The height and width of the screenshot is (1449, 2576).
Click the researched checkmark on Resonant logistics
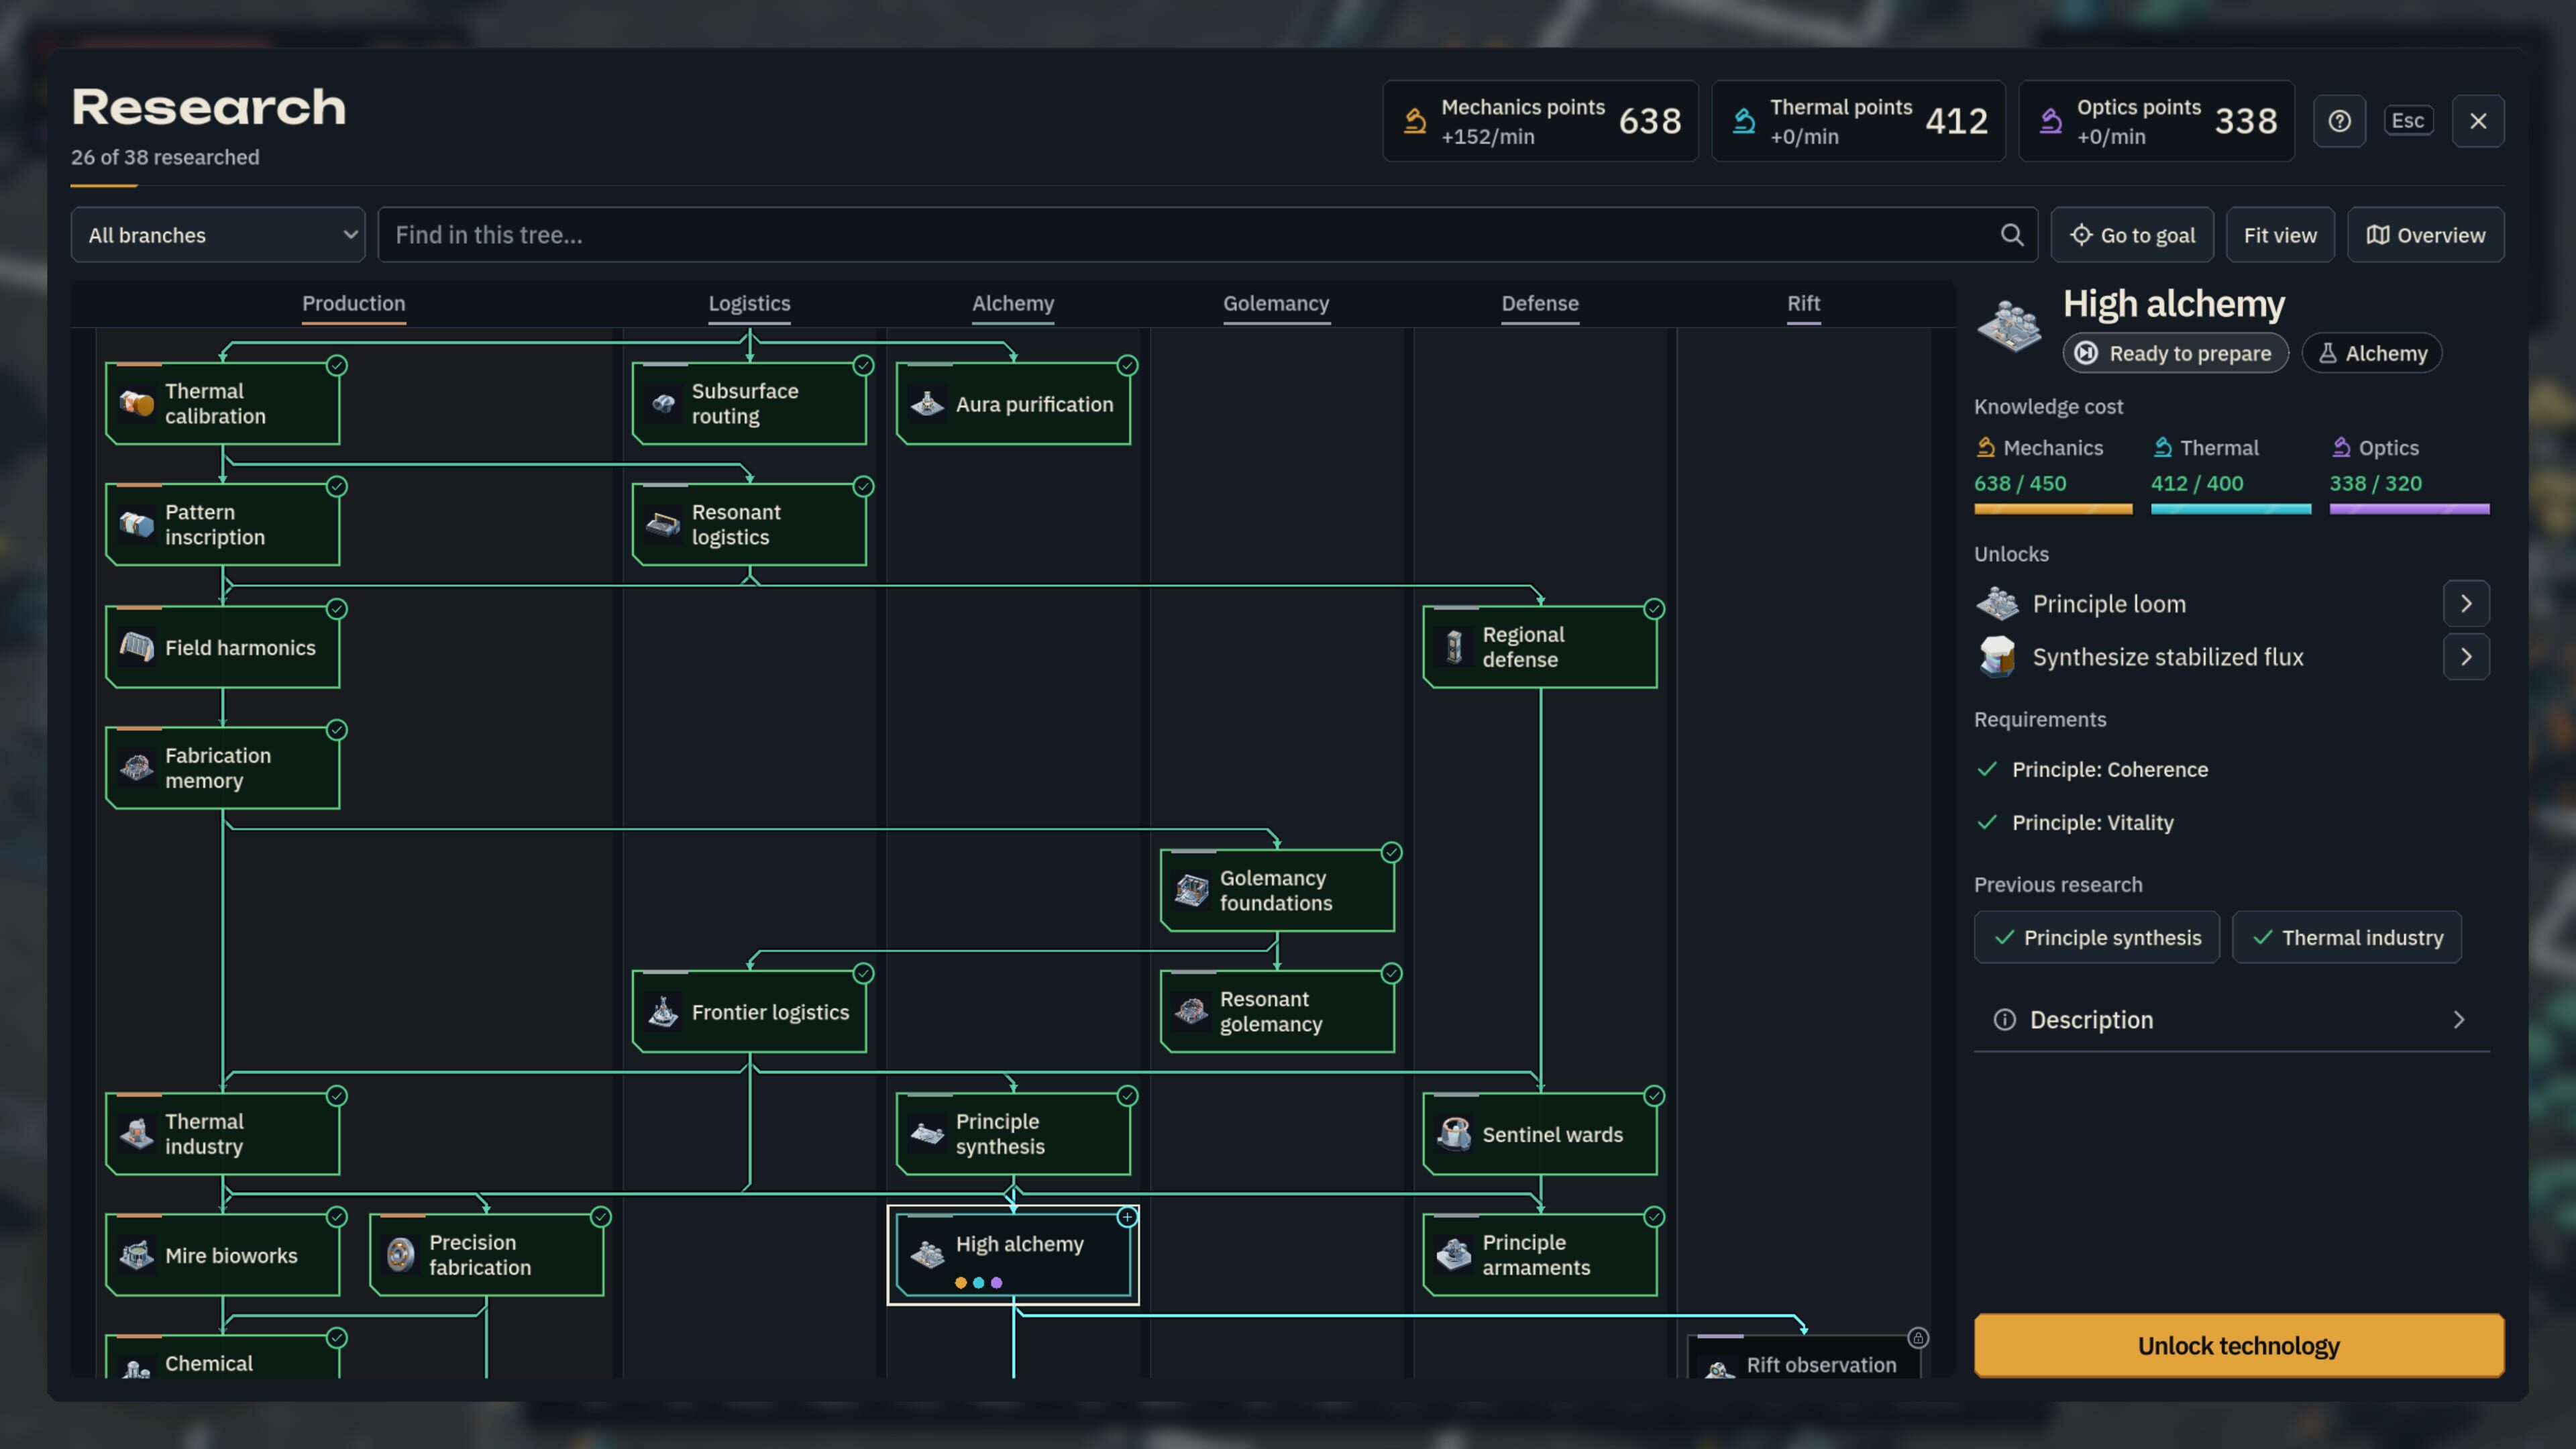(x=864, y=487)
